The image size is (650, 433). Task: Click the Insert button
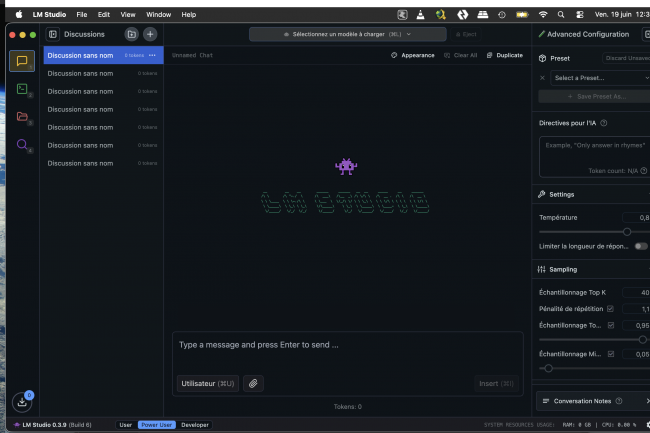[496, 384]
